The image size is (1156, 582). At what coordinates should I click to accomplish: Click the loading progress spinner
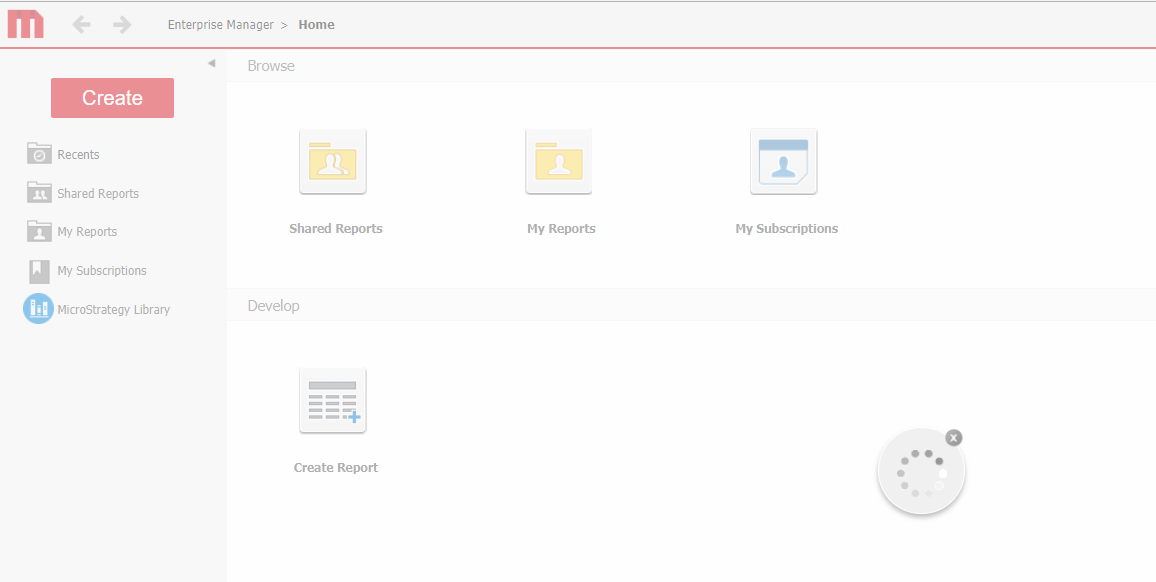pos(921,470)
